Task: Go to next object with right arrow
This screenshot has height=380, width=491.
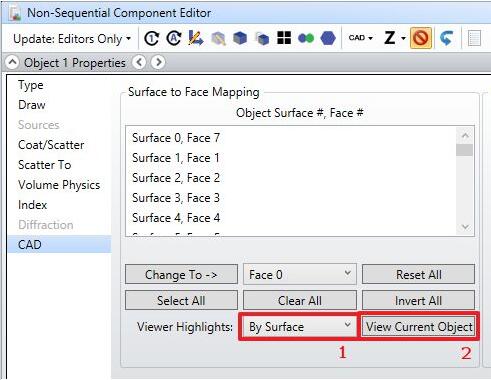Action: pos(159,62)
